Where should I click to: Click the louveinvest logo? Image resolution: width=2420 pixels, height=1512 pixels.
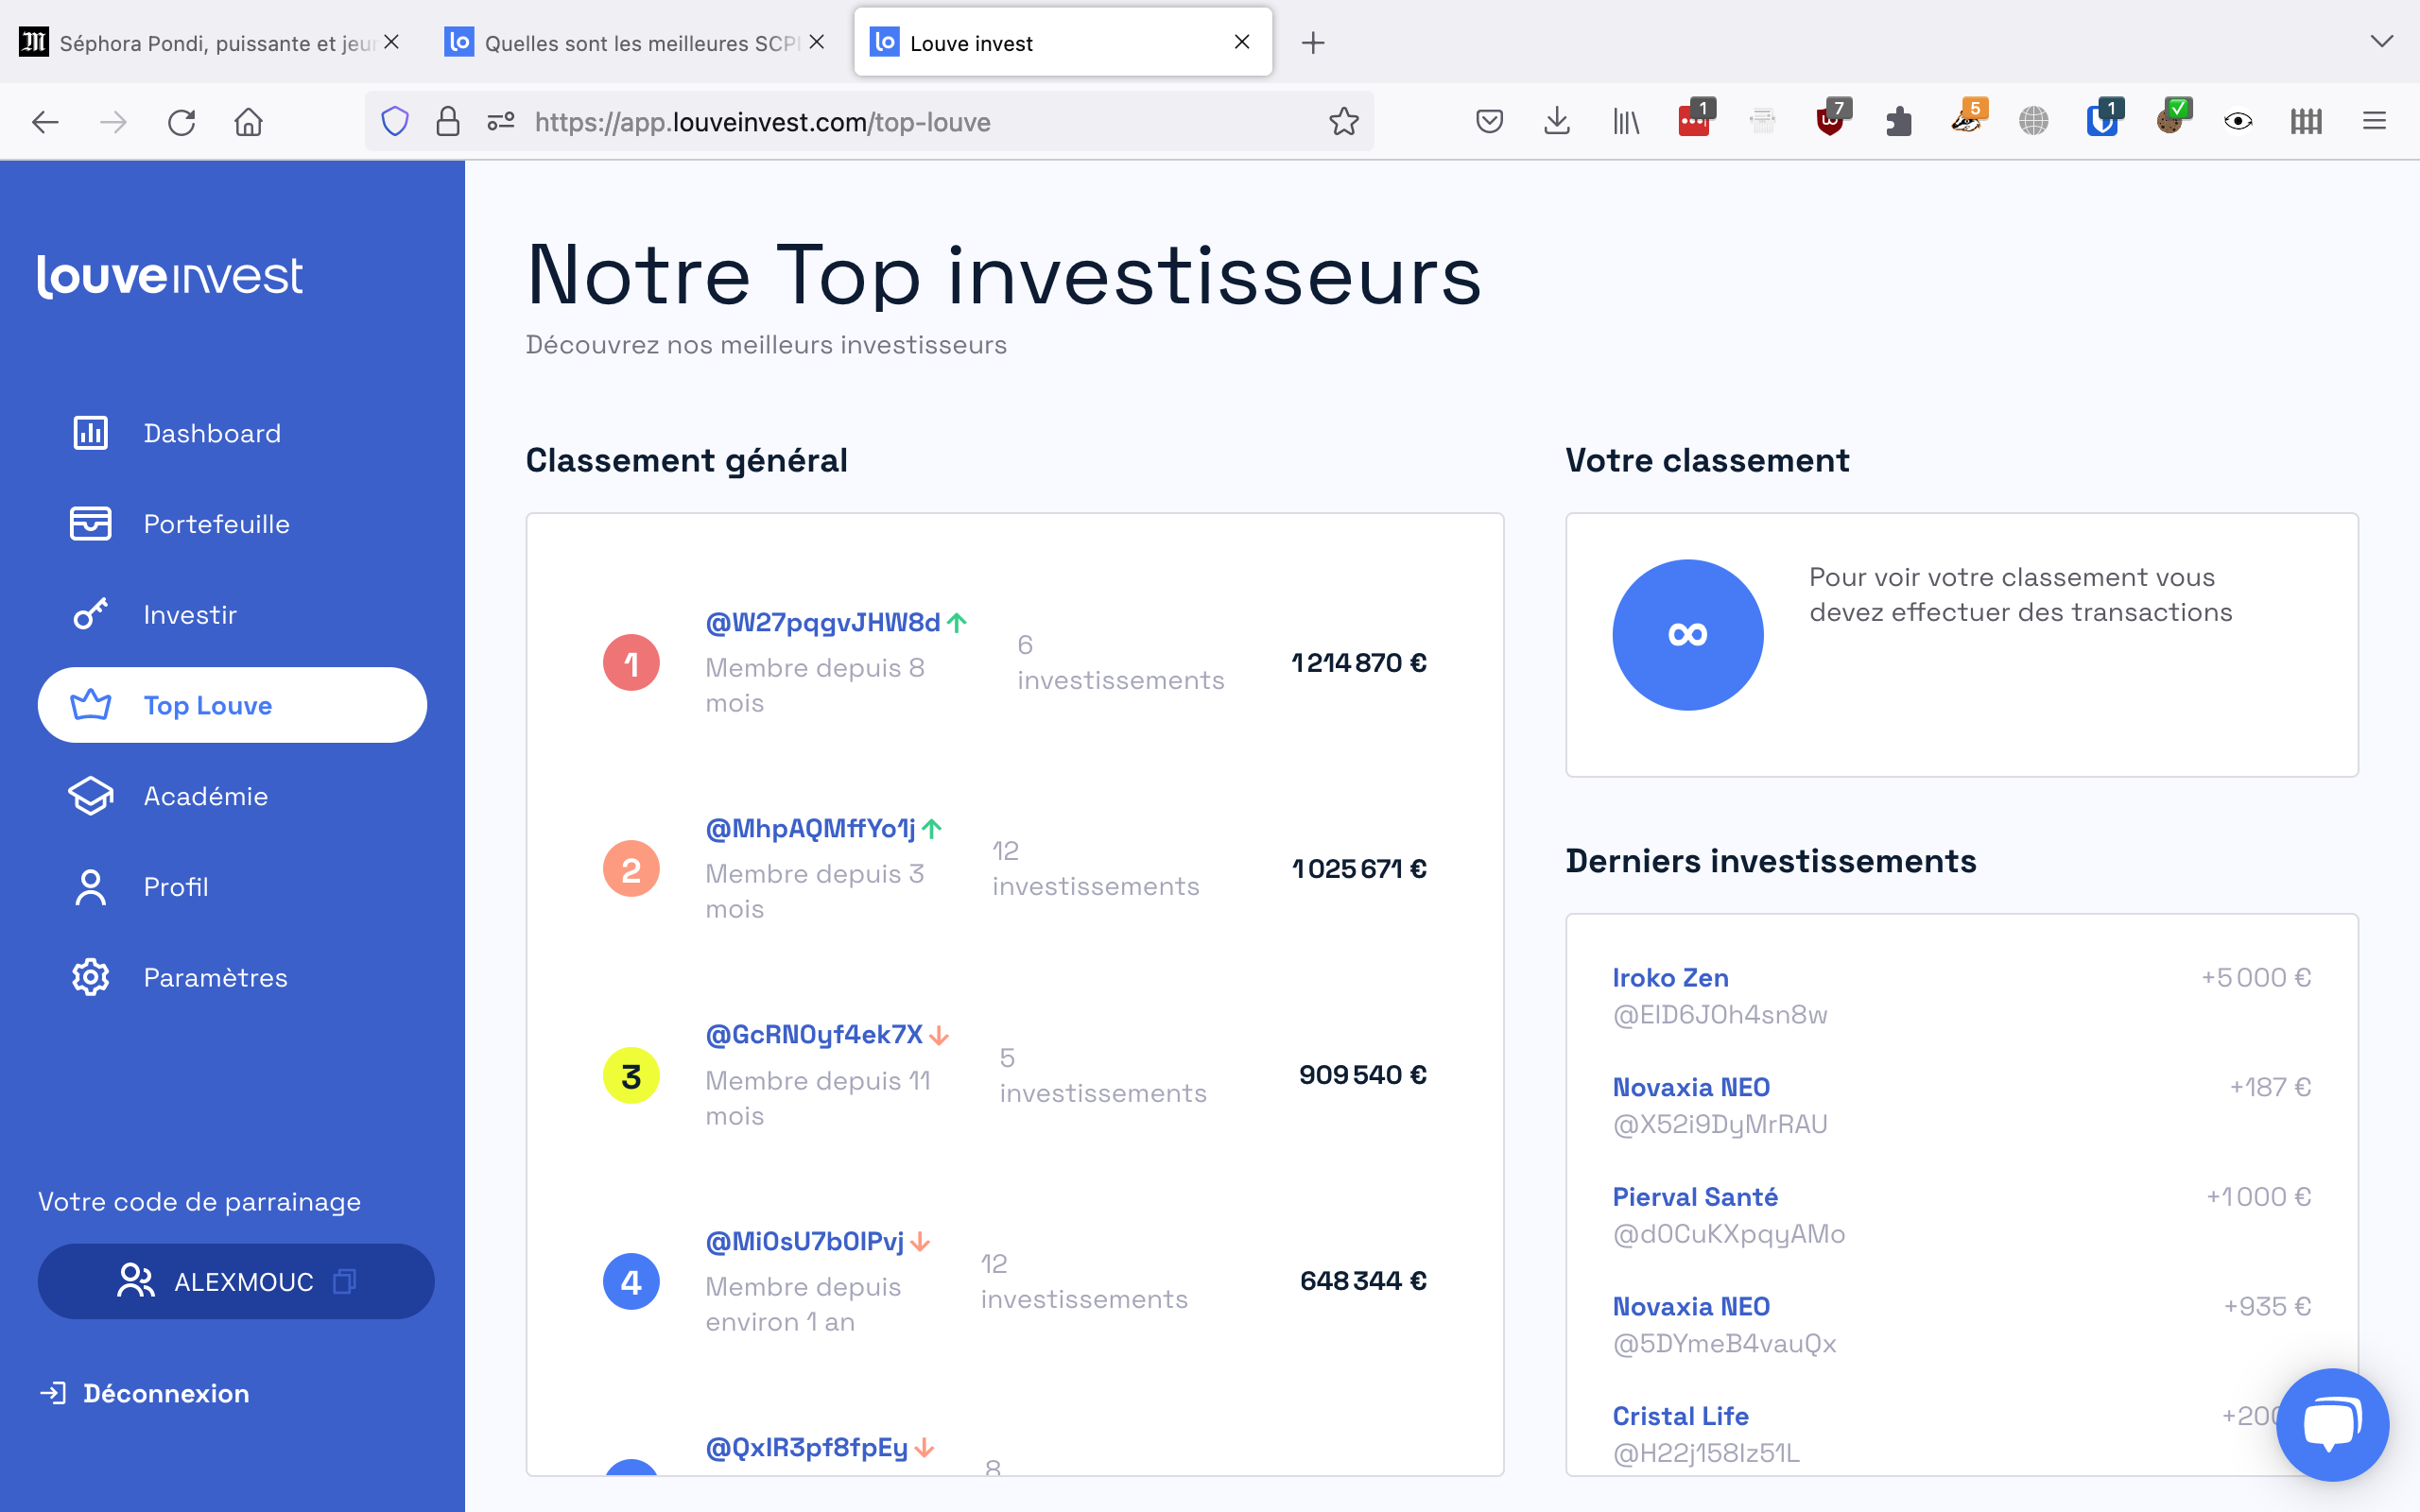[x=170, y=276]
